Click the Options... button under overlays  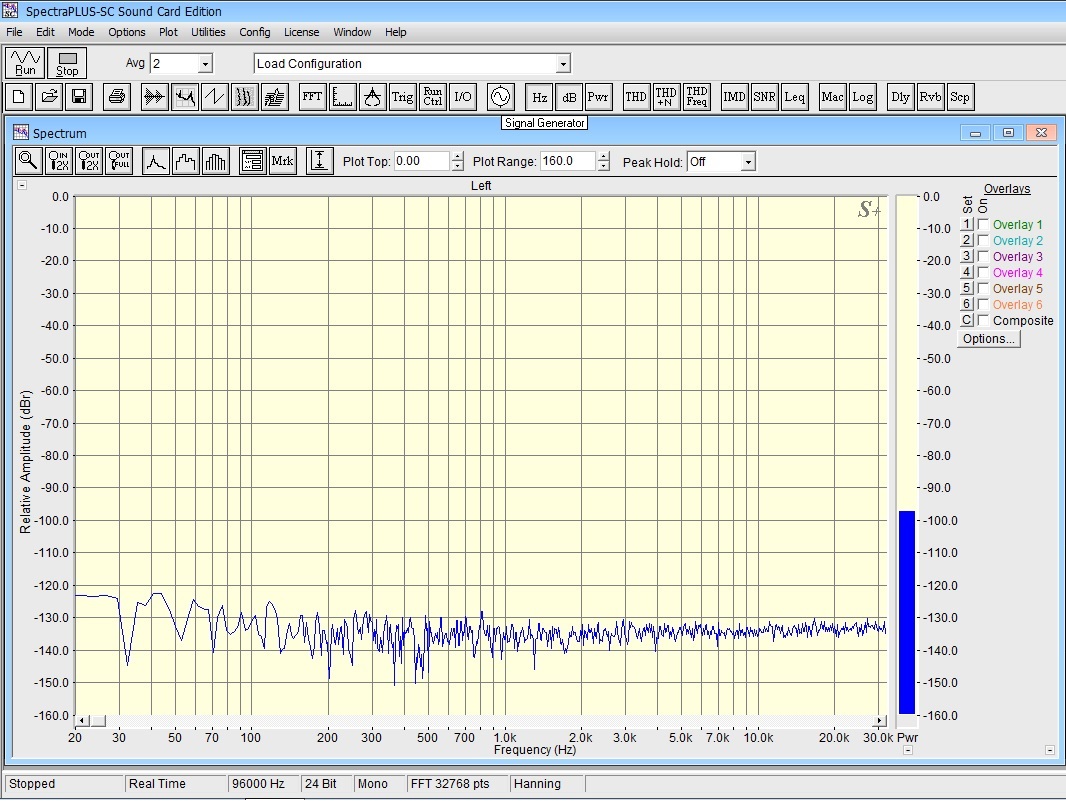click(988, 339)
